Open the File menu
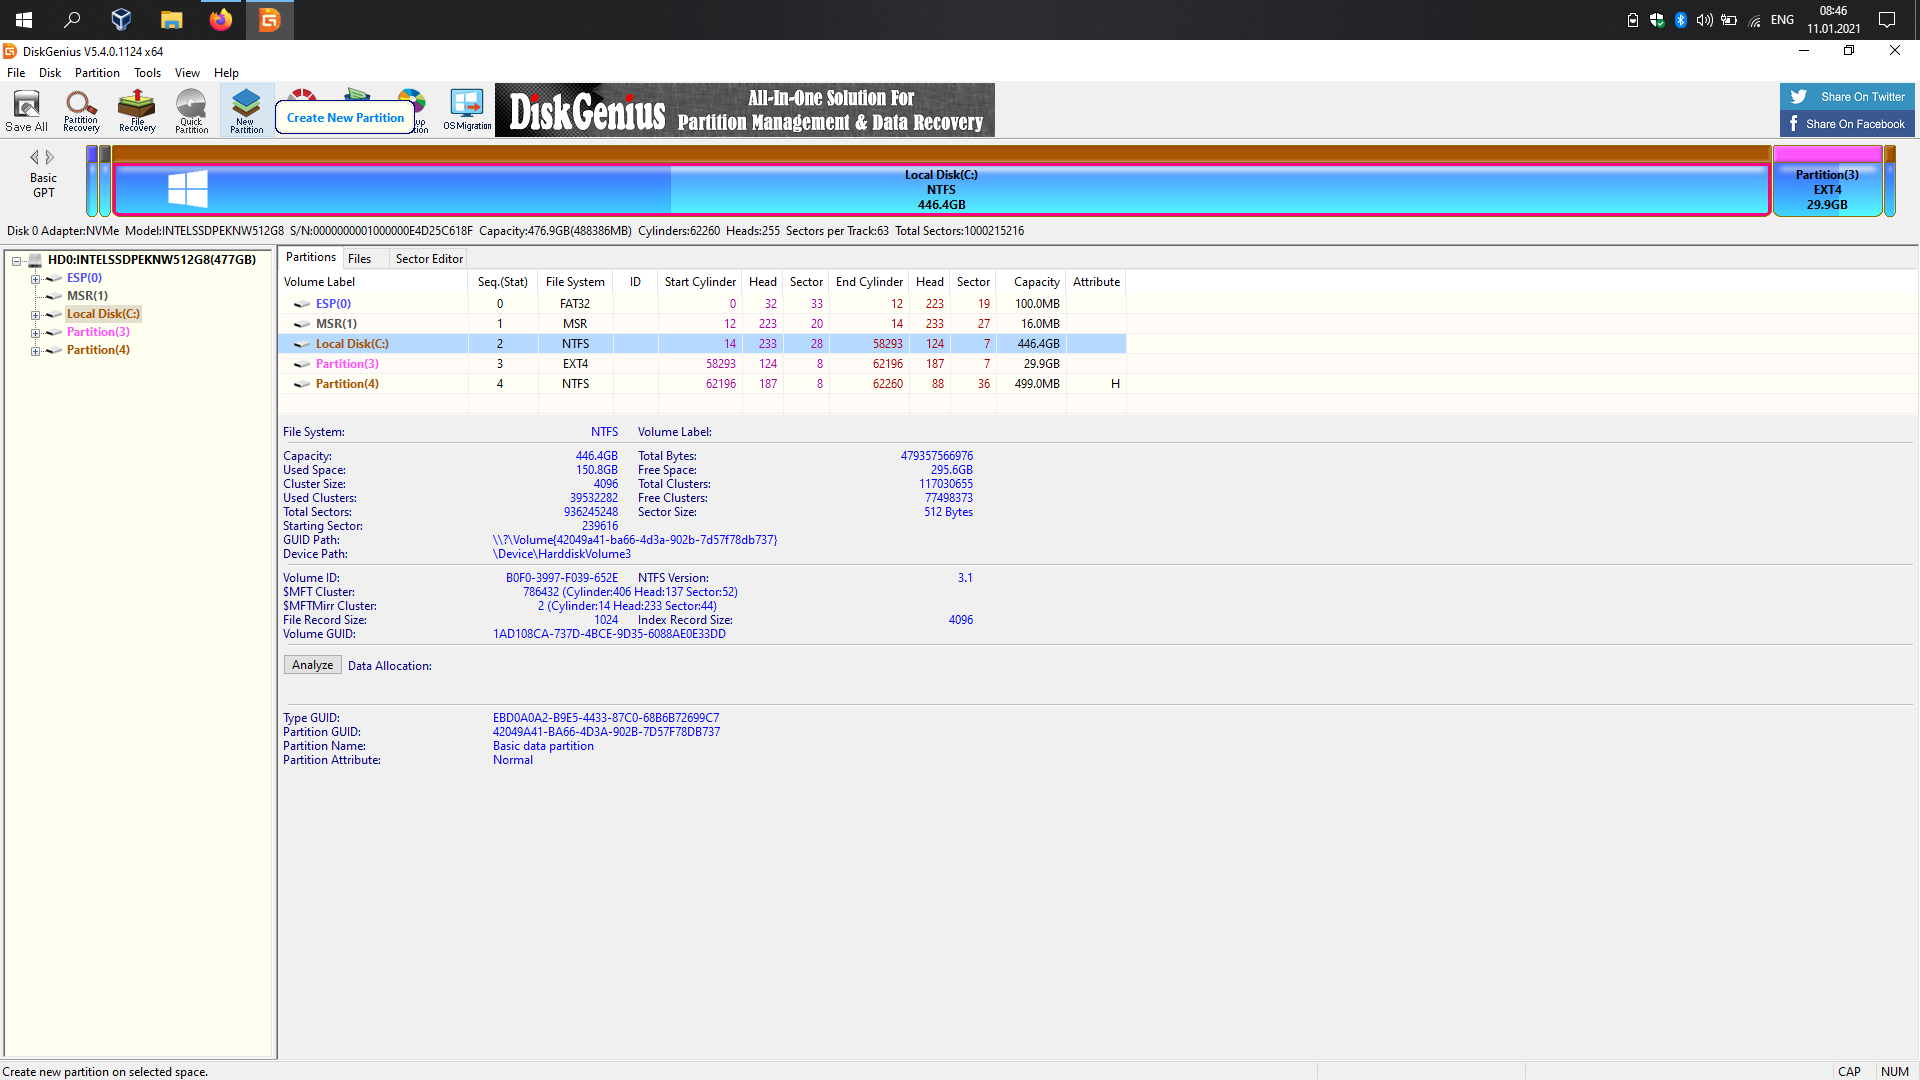The image size is (1920, 1080). click(x=16, y=73)
